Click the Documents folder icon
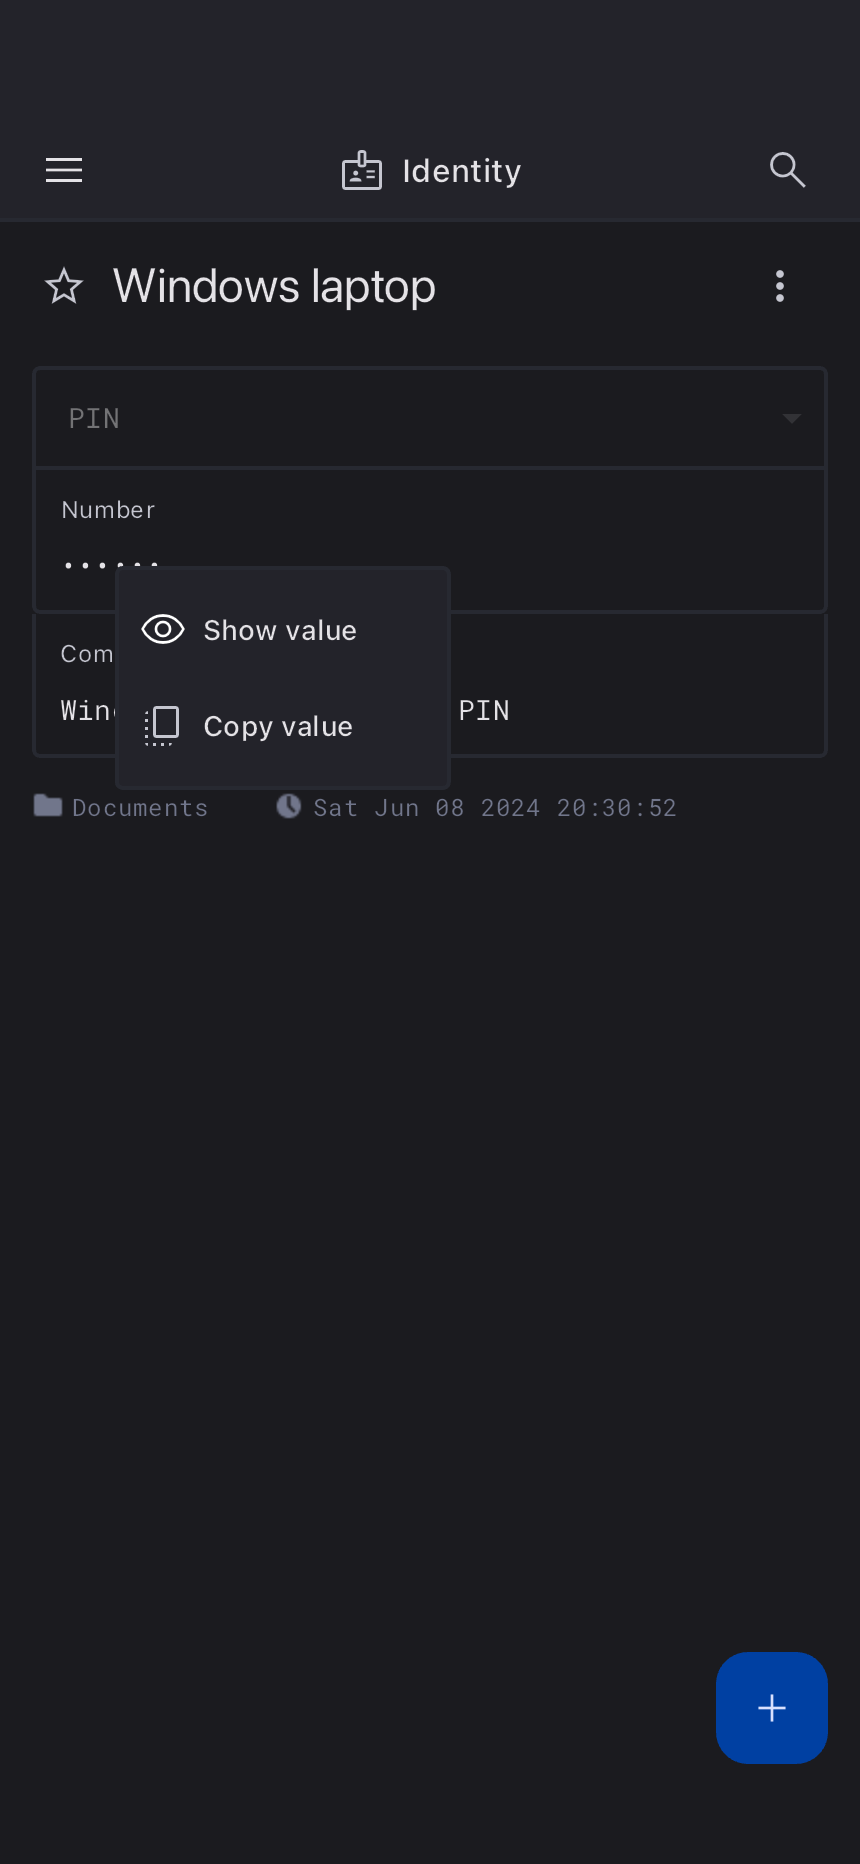860x1864 pixels. tap(48, 806)
